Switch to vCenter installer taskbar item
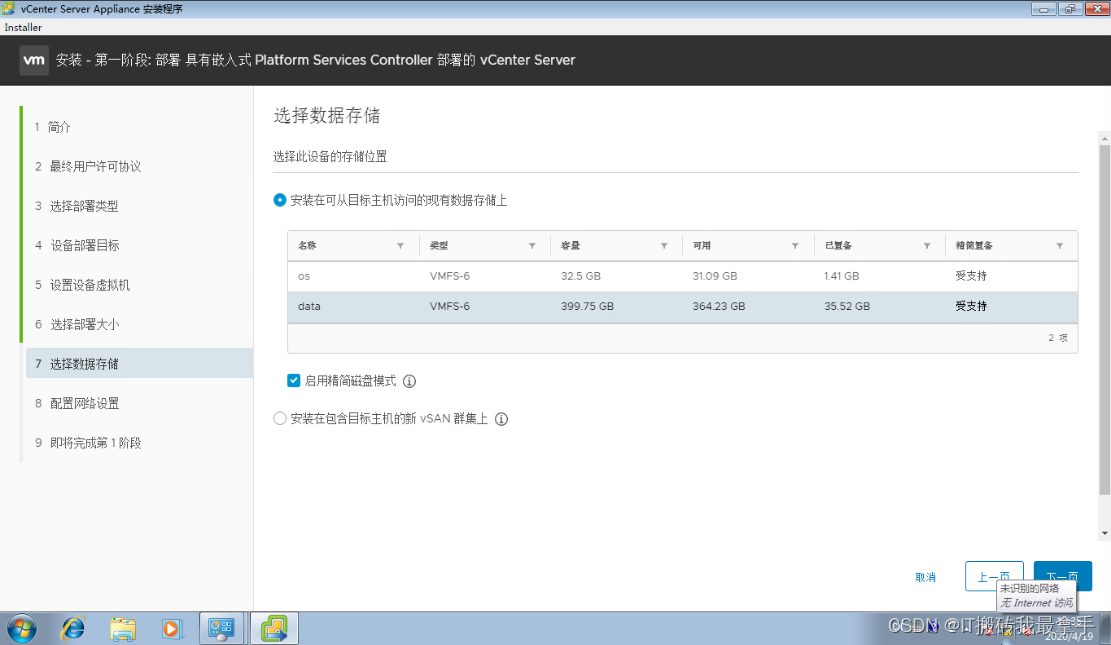 (274, 628)
